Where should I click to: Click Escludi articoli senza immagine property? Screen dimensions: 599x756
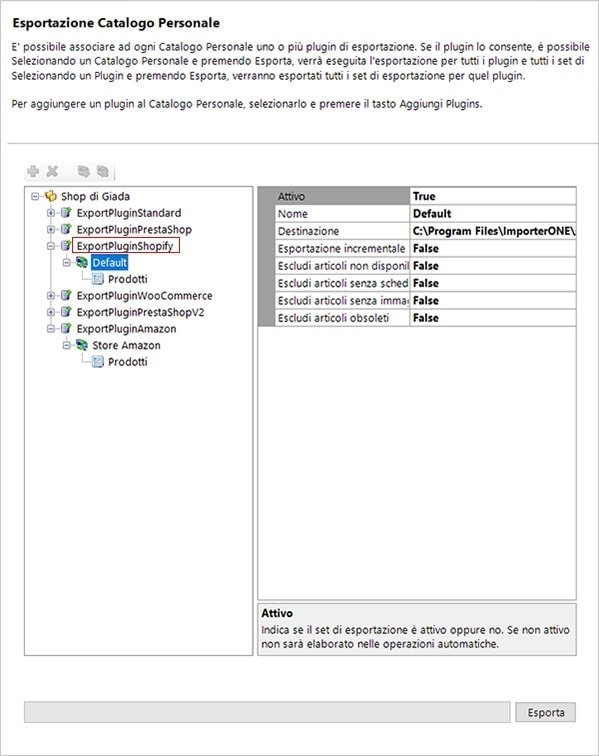pos(342,300)
